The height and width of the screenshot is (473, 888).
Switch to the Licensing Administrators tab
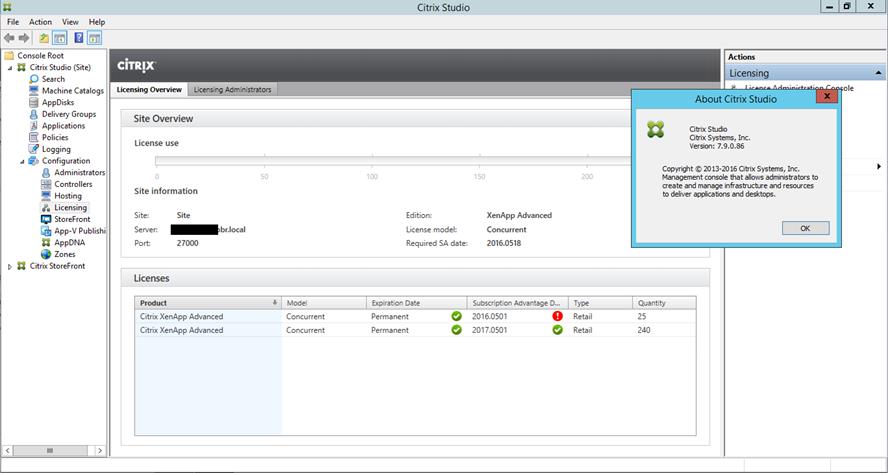tap(232, 90)
